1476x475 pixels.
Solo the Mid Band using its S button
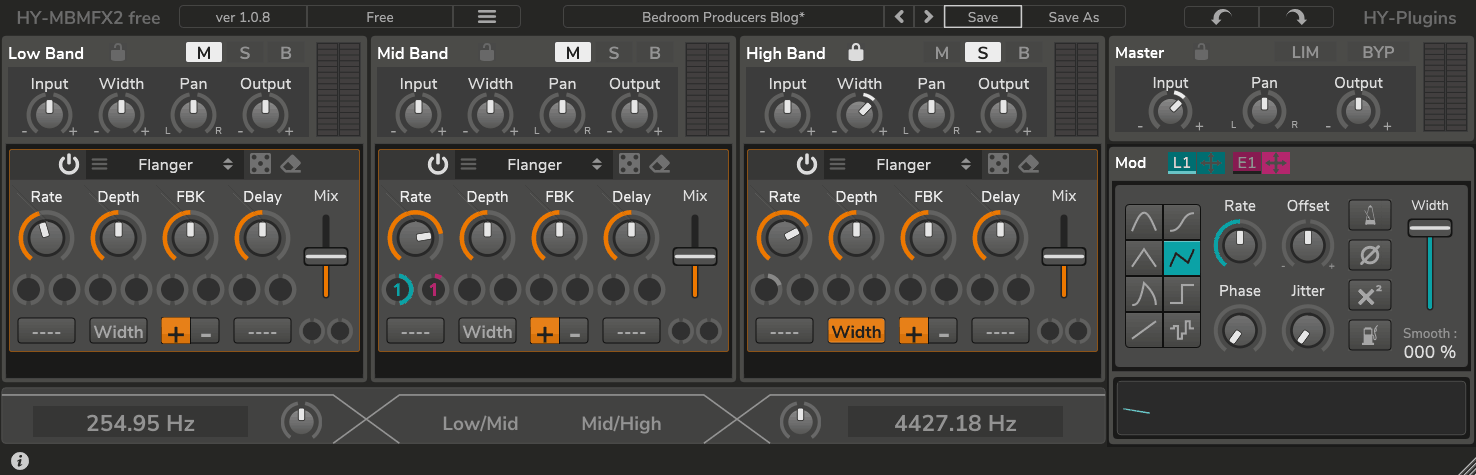614,53
